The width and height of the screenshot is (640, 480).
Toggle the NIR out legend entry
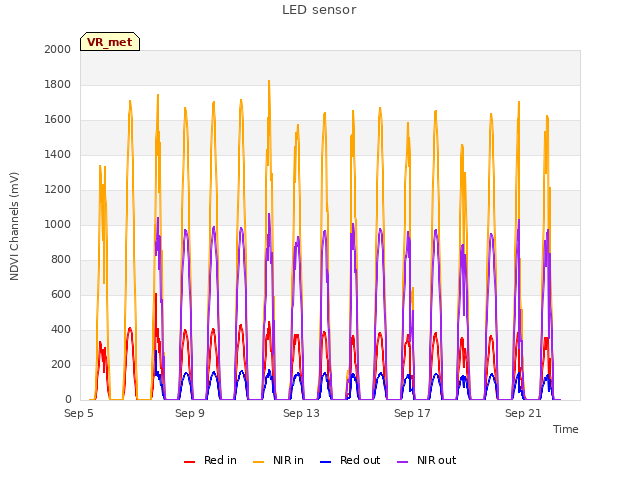[x=427, y=460]
